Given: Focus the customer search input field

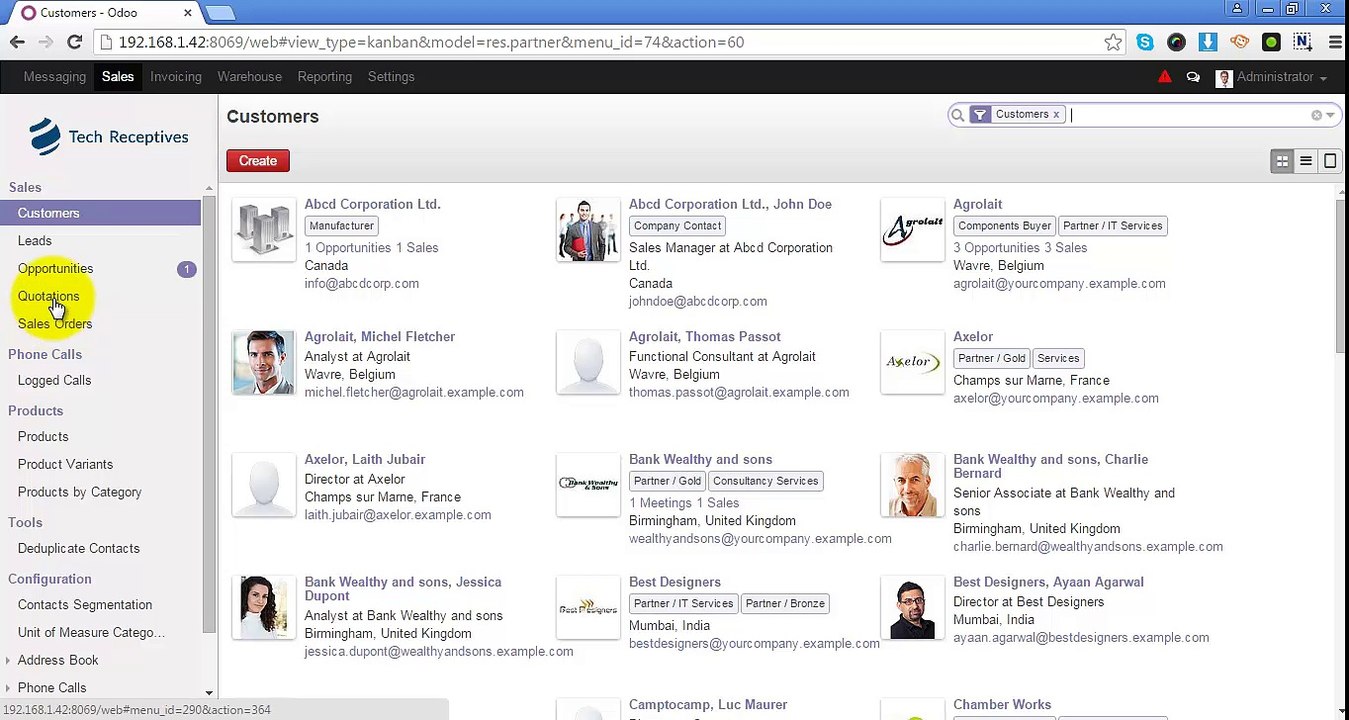Looking at the screenshot, I should [1188, 115].
